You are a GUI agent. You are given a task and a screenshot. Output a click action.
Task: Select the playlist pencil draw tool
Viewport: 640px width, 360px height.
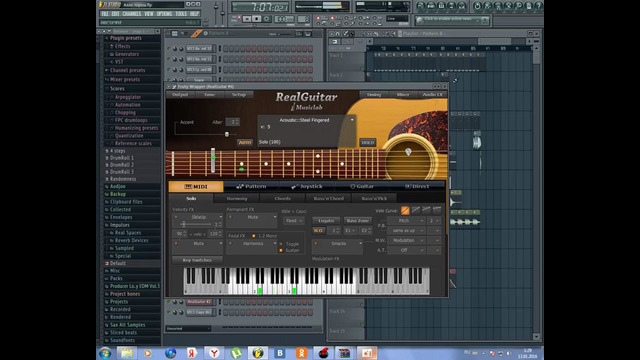345,33
